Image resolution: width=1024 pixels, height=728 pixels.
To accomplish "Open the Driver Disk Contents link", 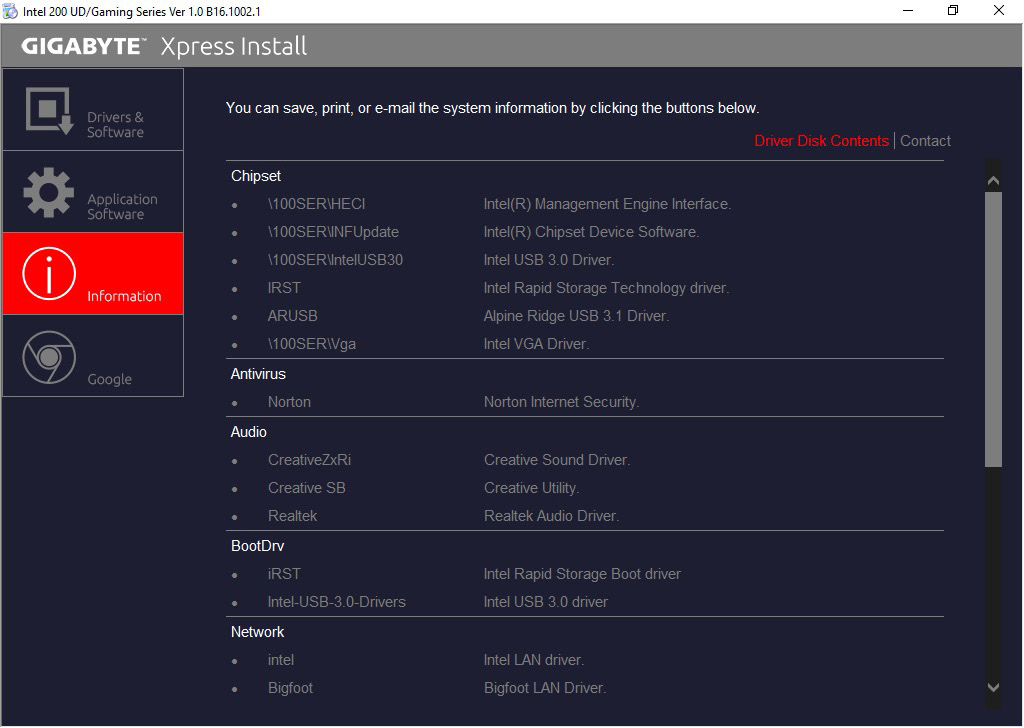I will (820, 141).
